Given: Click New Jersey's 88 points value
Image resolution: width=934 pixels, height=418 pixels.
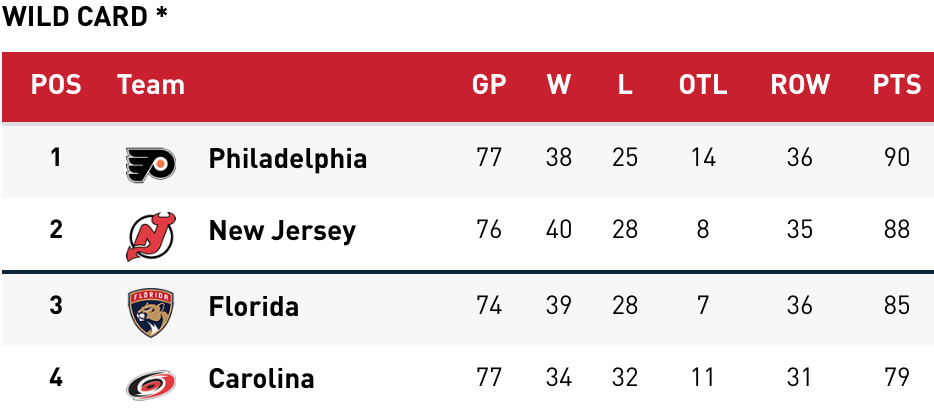Looking at the screenshot, I should point(896,230).
